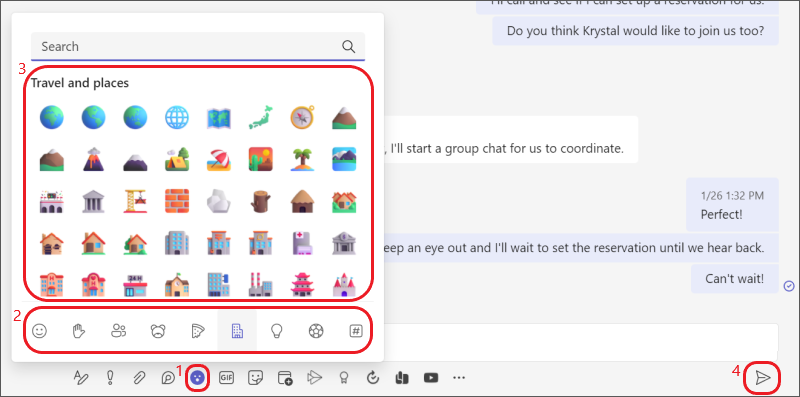Open the Objects lightbulb emoji category
Image resolution: width=800 pixels, height=397 pixels.
[x=277, y=331]
